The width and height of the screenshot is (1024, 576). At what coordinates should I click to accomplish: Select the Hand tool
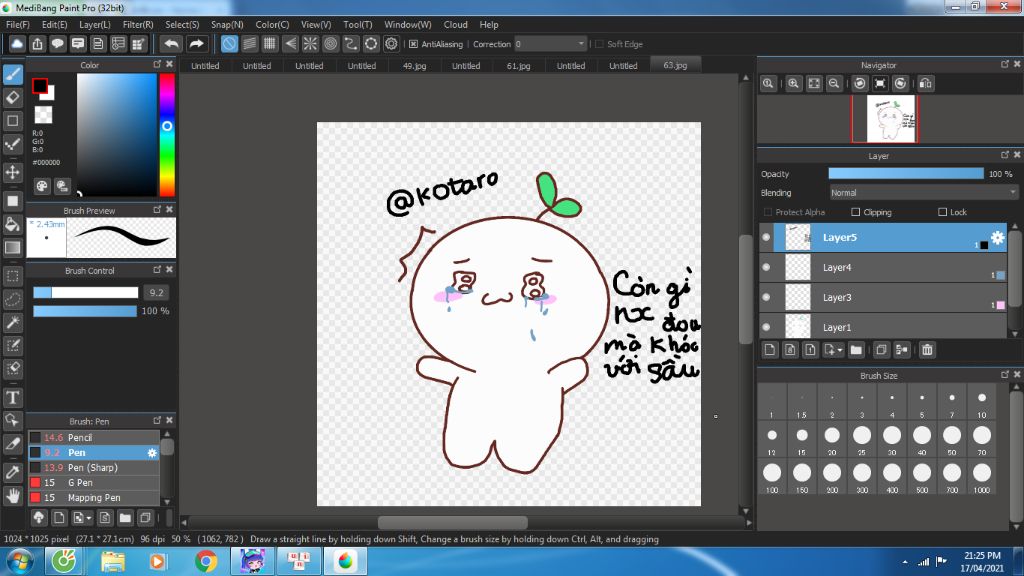coord(12,496)
